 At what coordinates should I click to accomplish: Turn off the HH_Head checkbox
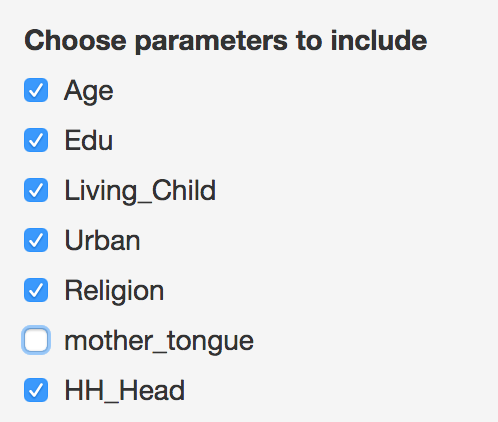[36, 390]
